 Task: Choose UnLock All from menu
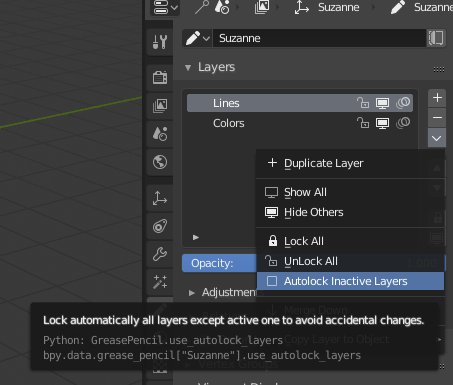[x=350, y=261]
